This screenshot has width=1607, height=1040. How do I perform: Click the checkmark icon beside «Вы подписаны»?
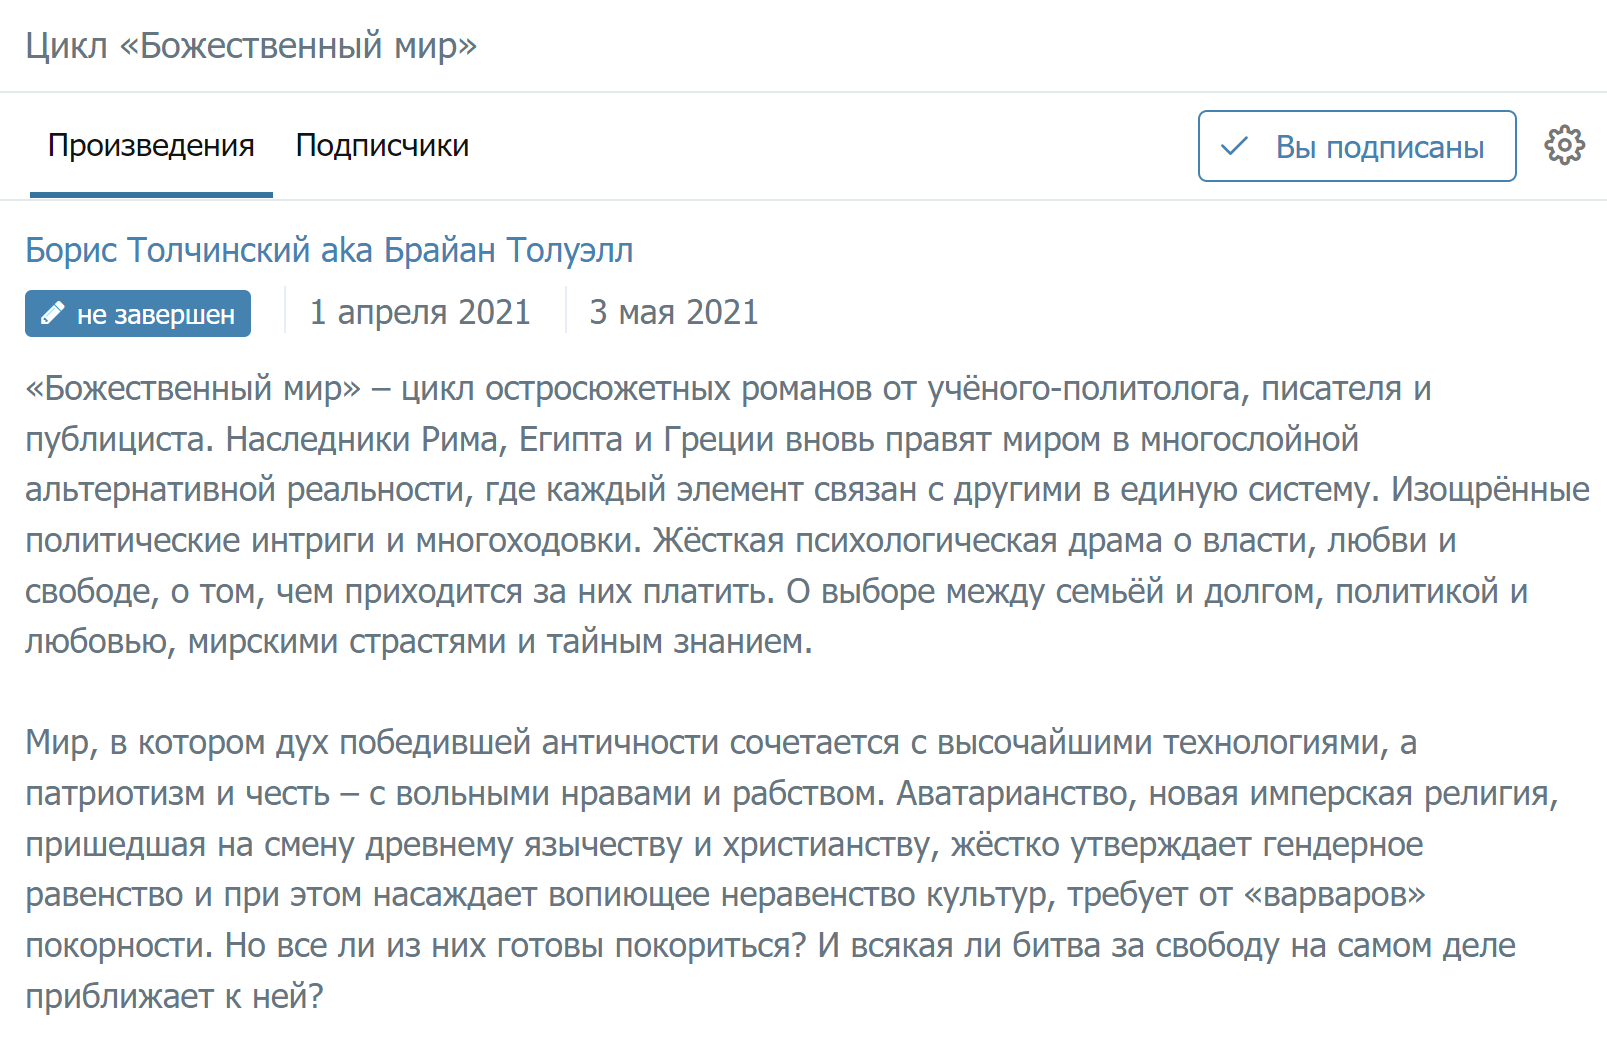(1235, 147)
